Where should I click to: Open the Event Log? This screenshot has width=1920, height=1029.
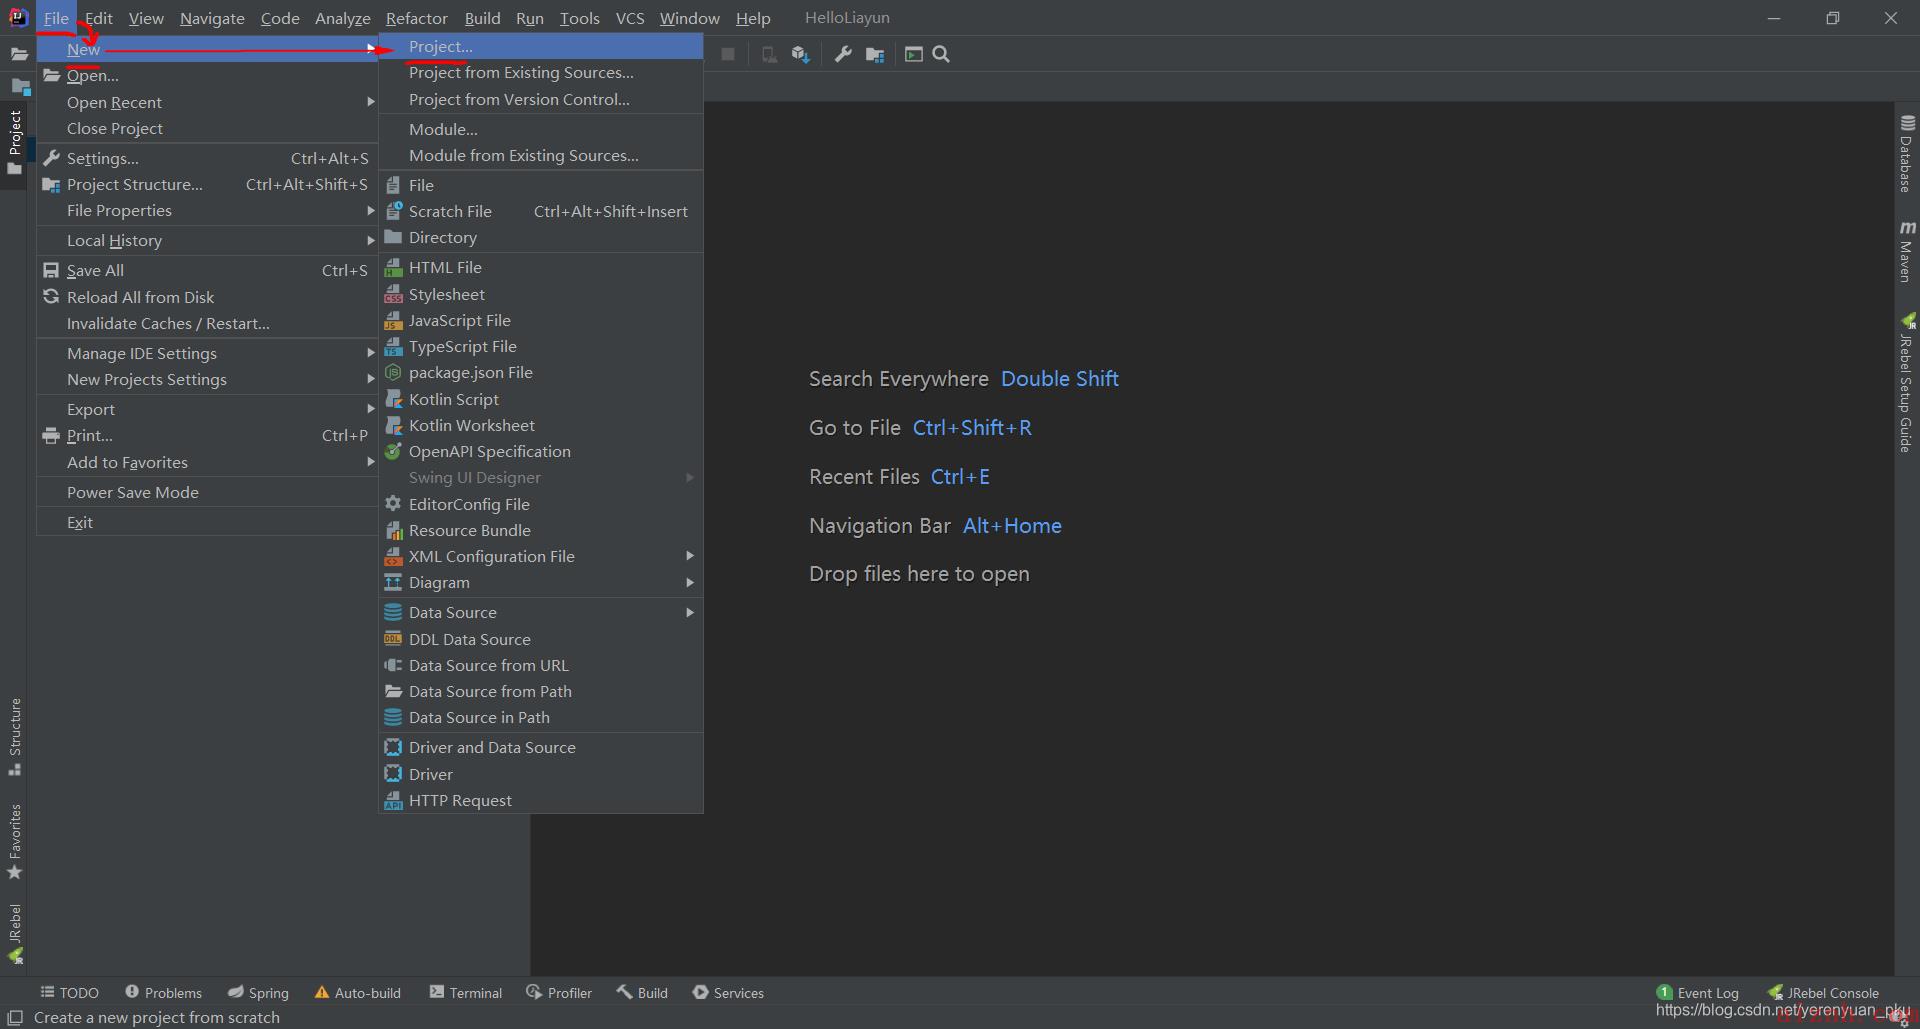[x=1698, y=992]
